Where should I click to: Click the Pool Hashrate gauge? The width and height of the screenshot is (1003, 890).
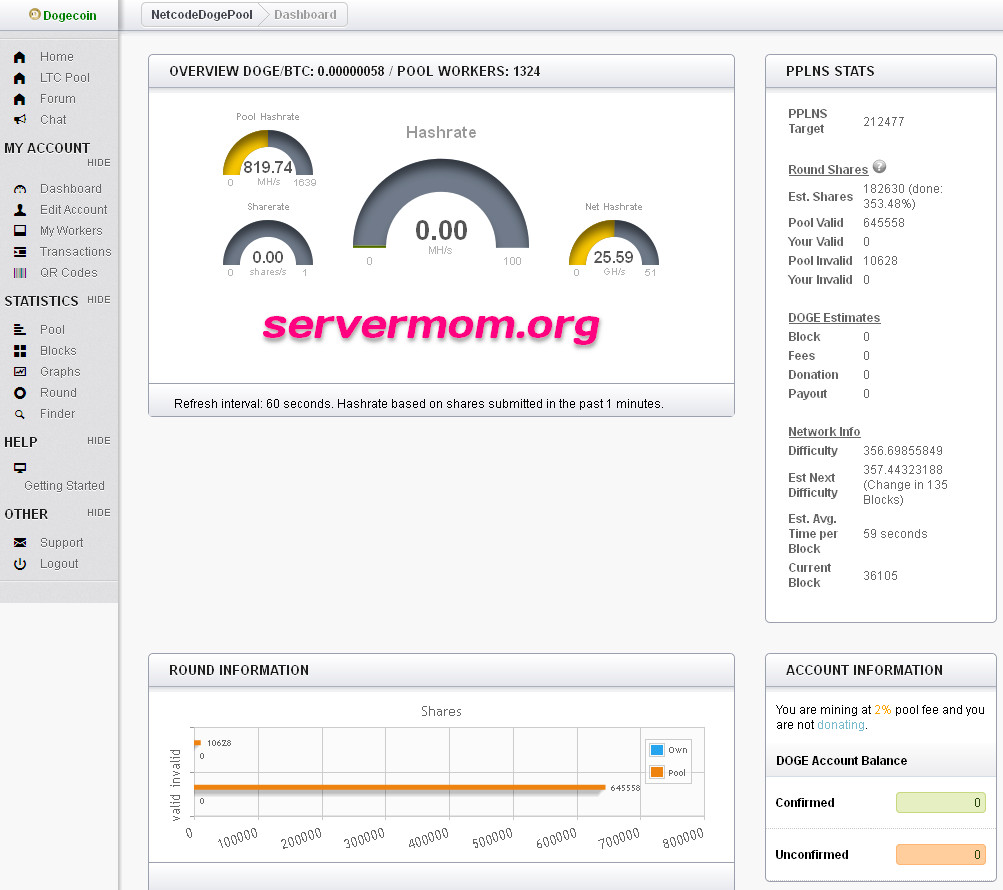[268, 153]
